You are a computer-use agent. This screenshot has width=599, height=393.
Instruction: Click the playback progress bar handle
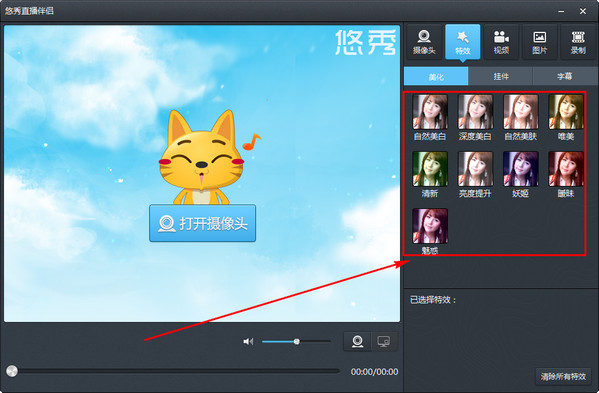coord(12,371)
